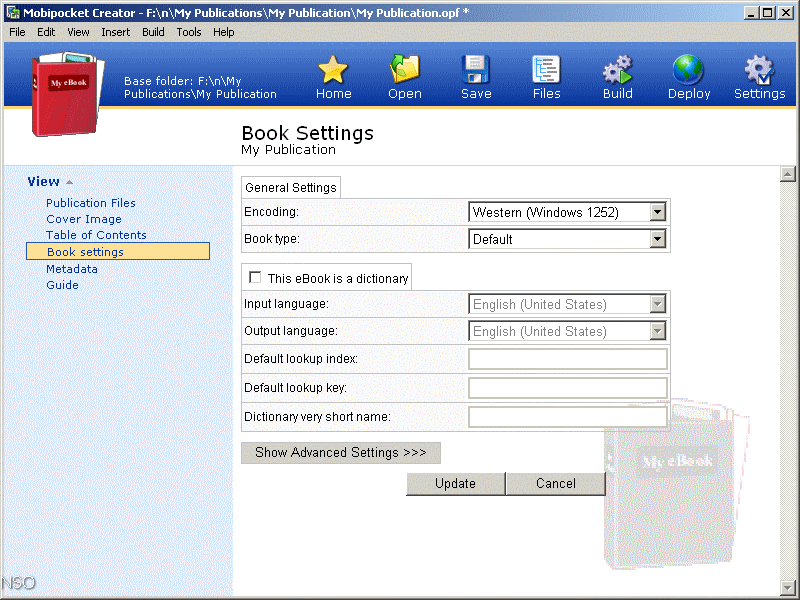
Task: Open the Tools menu
Action: tap(189, 32)
